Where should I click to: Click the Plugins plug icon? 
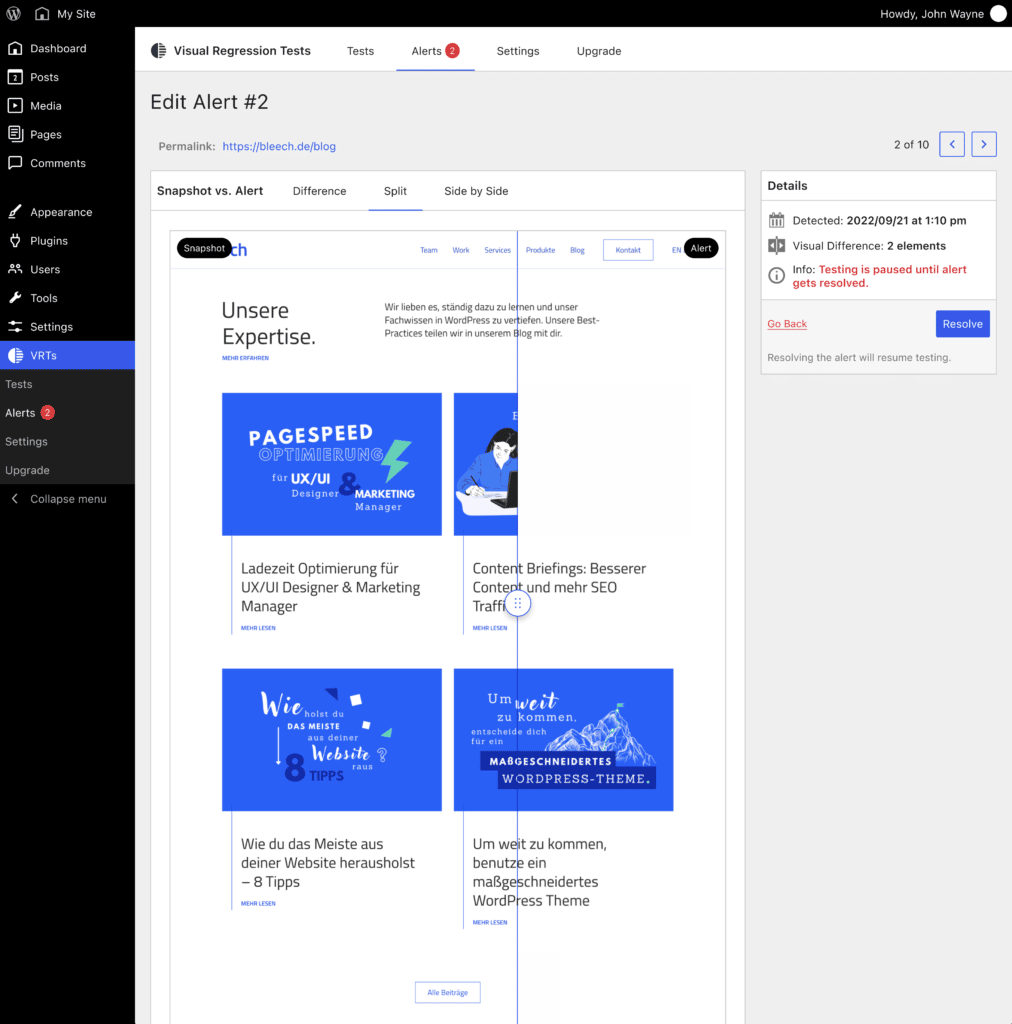click(15, 241)
